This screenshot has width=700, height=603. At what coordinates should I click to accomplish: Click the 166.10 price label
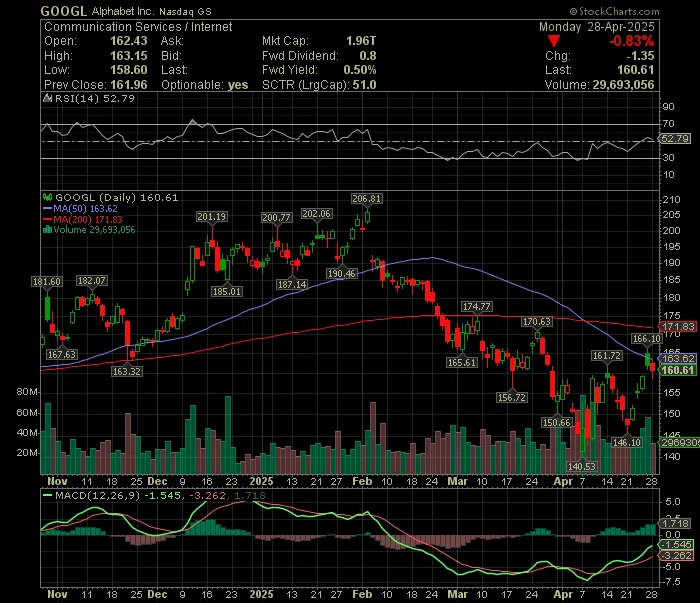[647, 339]
